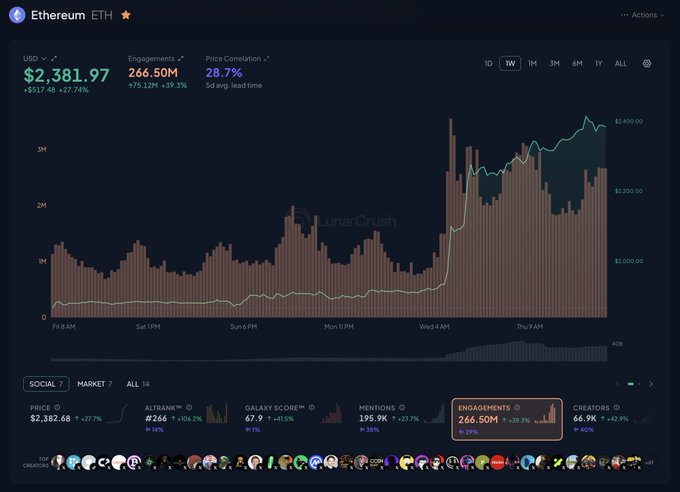Select the ALTRANK metric card

[186, 419]
